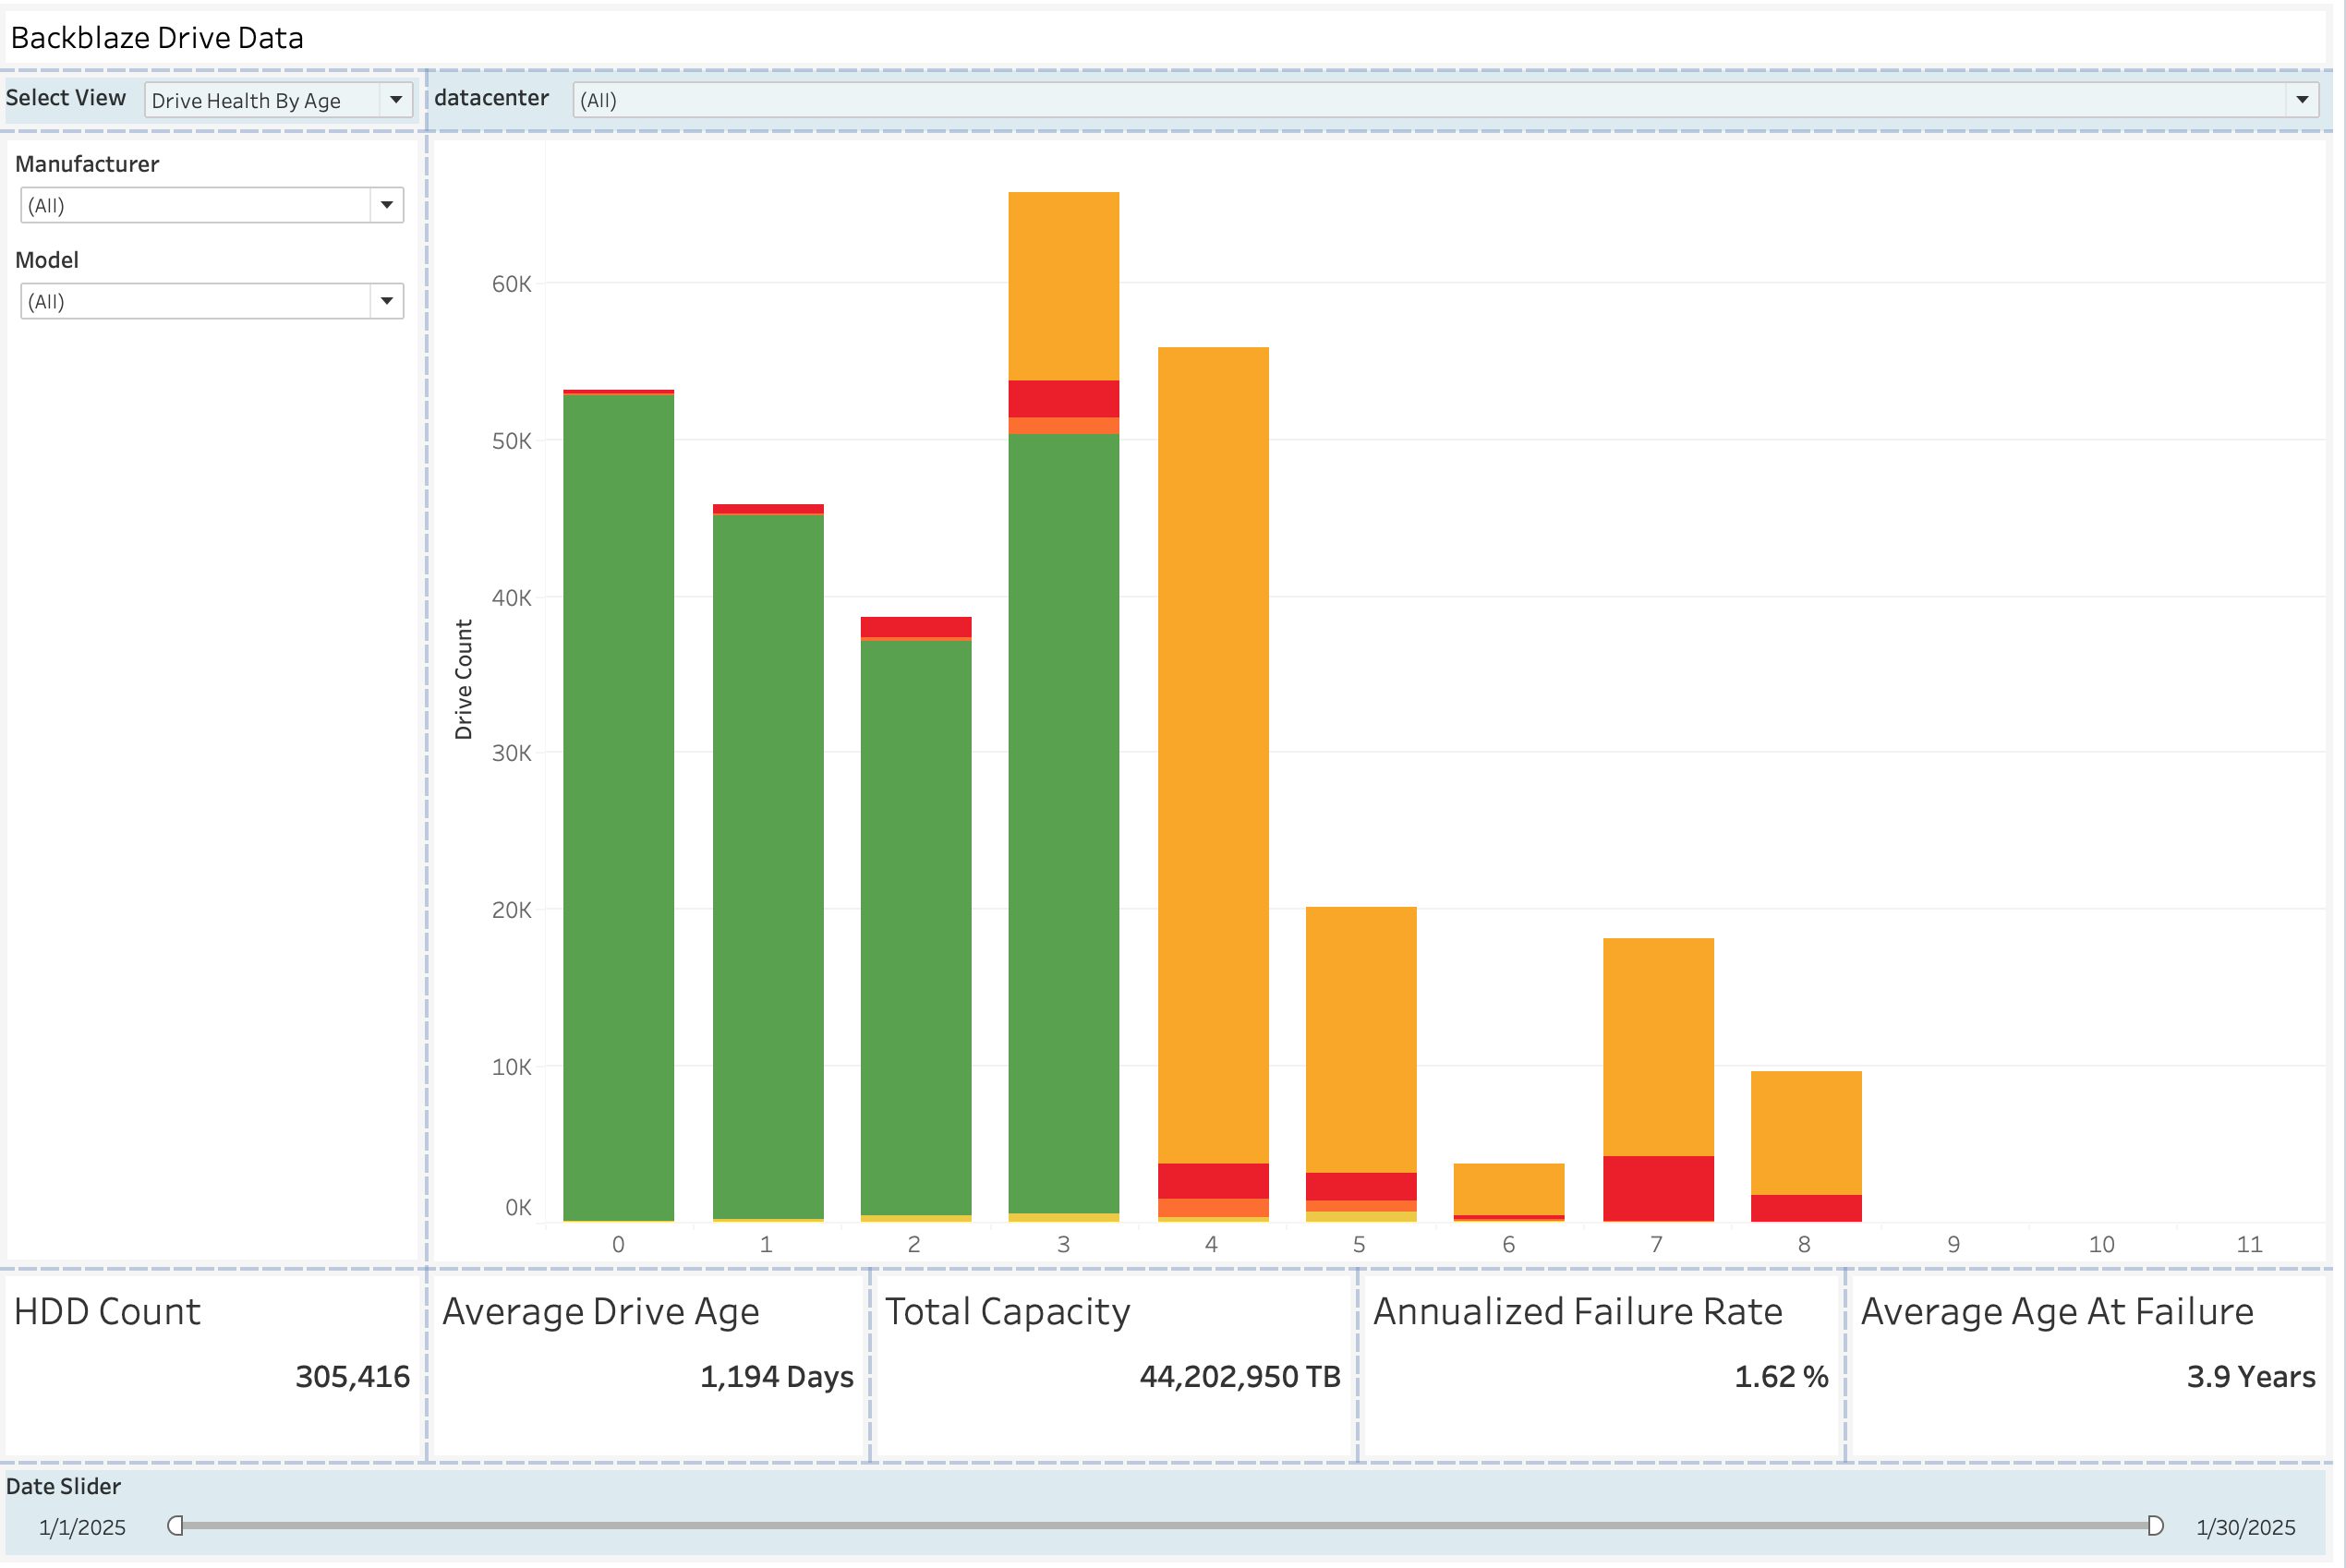Select the orange segment of age 7 bar
This screenshot has height=1568, width=2346.
(1658, 1047)
